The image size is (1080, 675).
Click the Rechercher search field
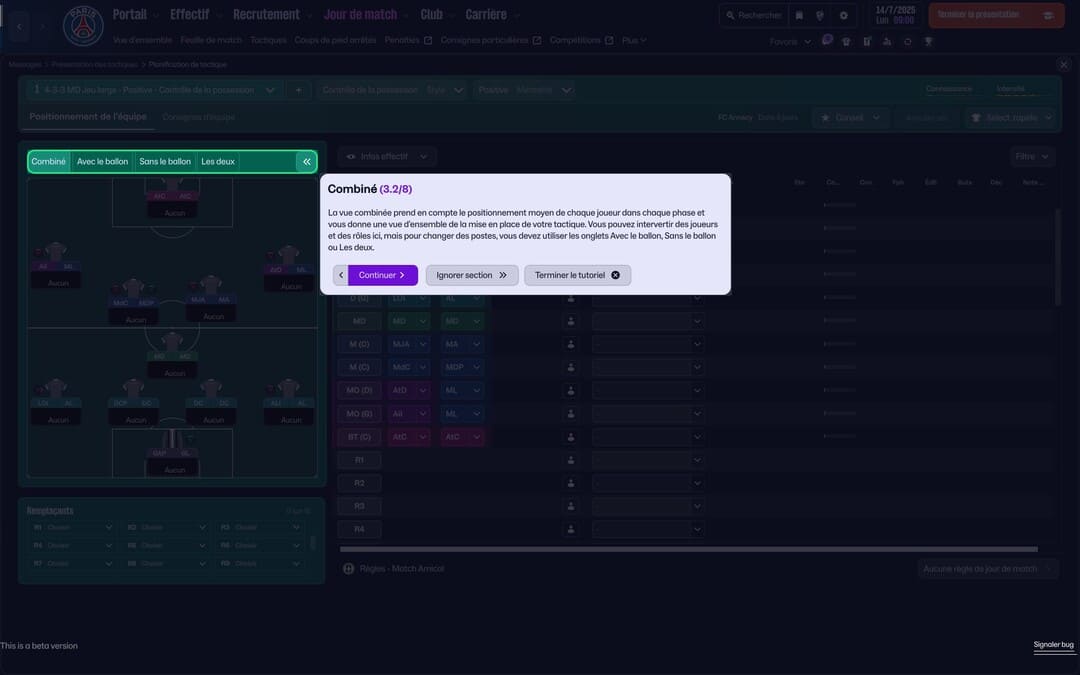tap(753, 16)
